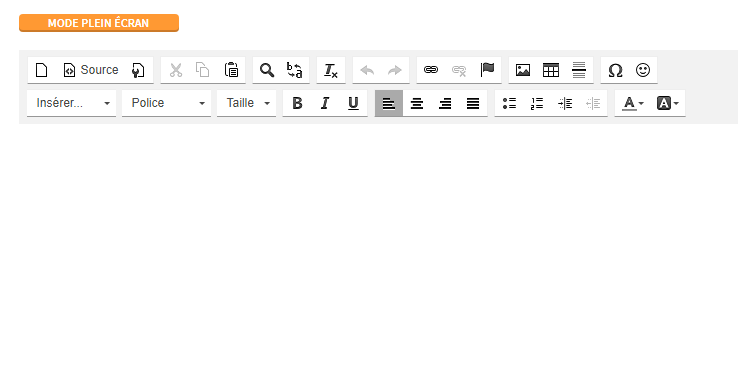Toggle bold formatting

(297, 103)
